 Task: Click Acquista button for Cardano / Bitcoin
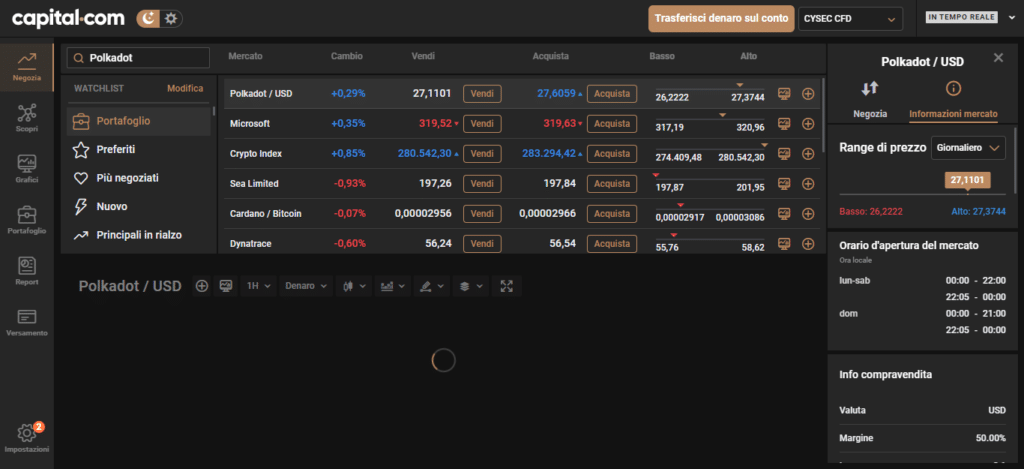pos(611,214)
